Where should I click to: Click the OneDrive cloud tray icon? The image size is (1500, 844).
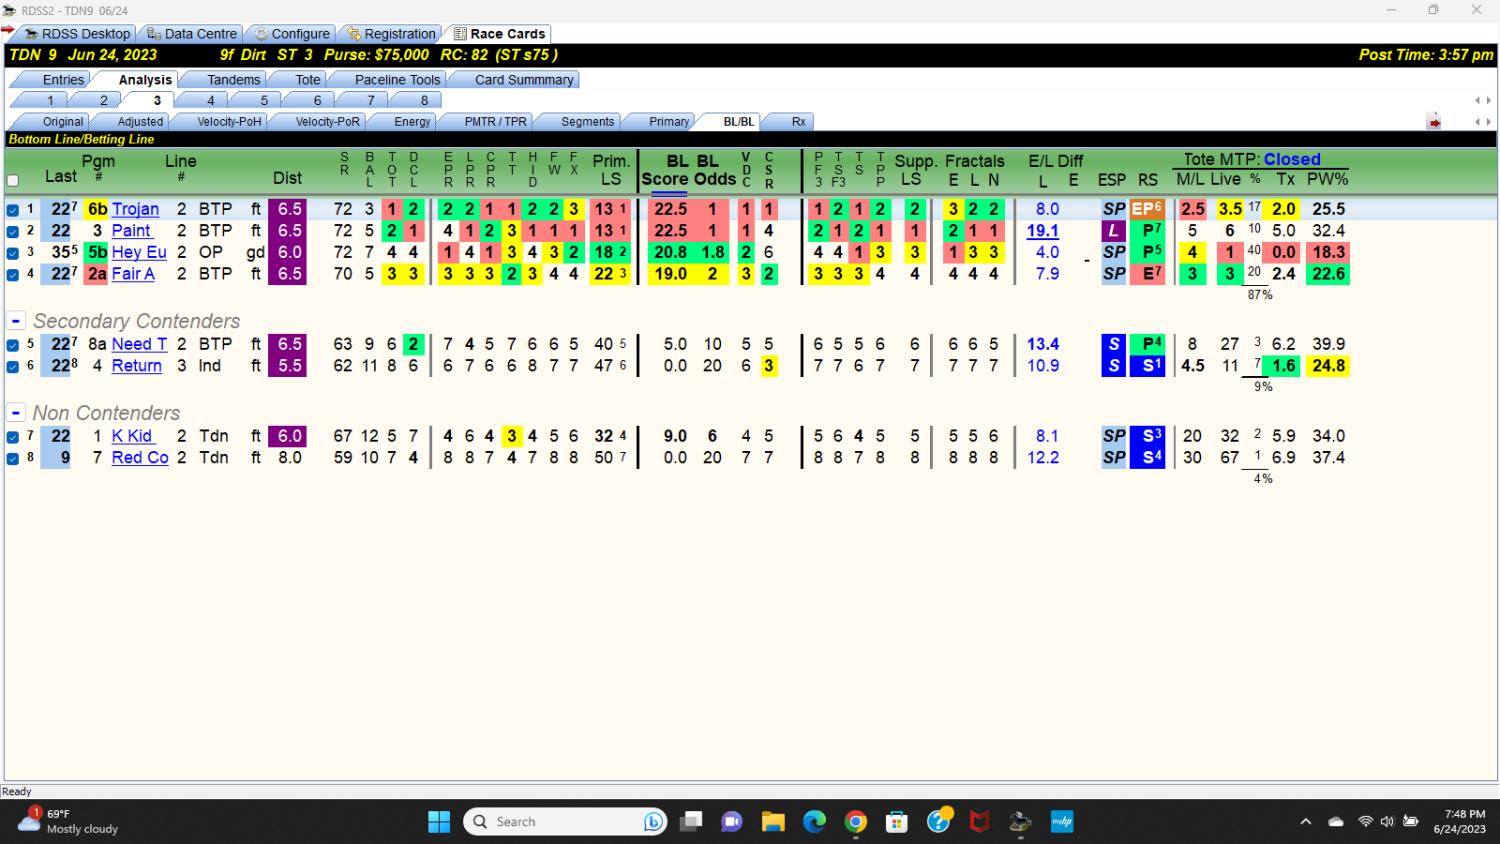(x=1336, y=822)
